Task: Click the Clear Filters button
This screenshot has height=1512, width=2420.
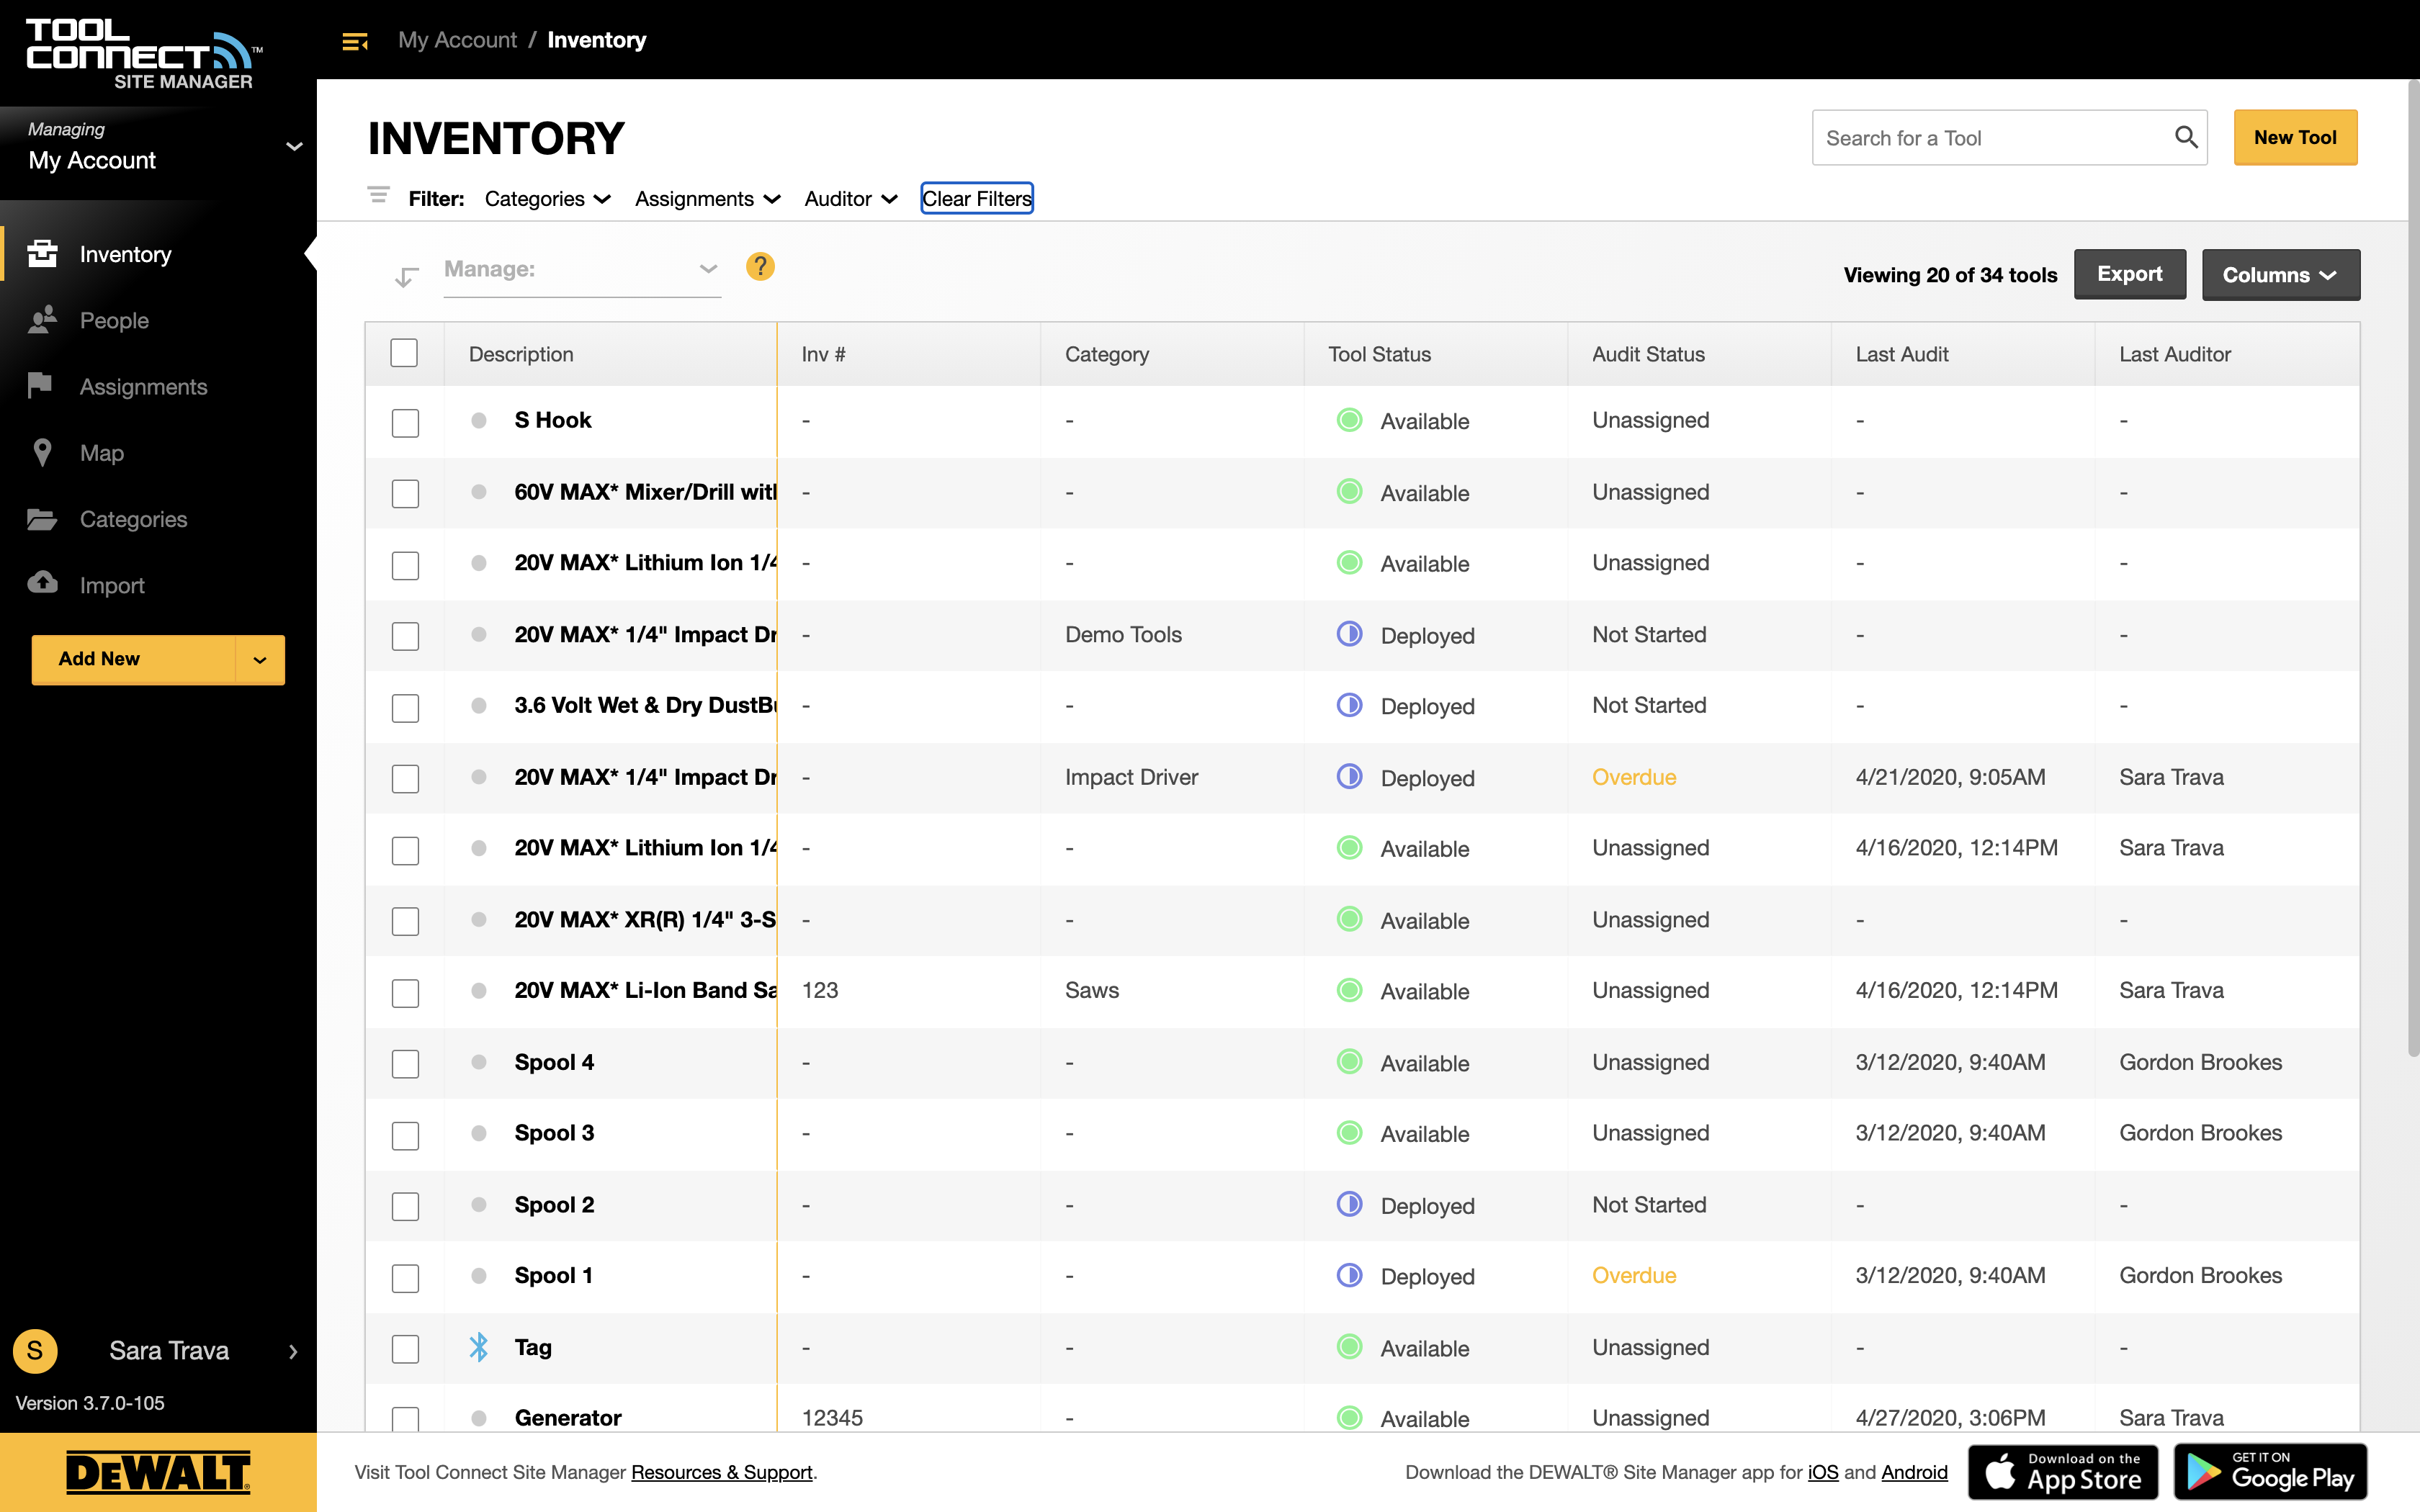Action: tap(976, 198)
